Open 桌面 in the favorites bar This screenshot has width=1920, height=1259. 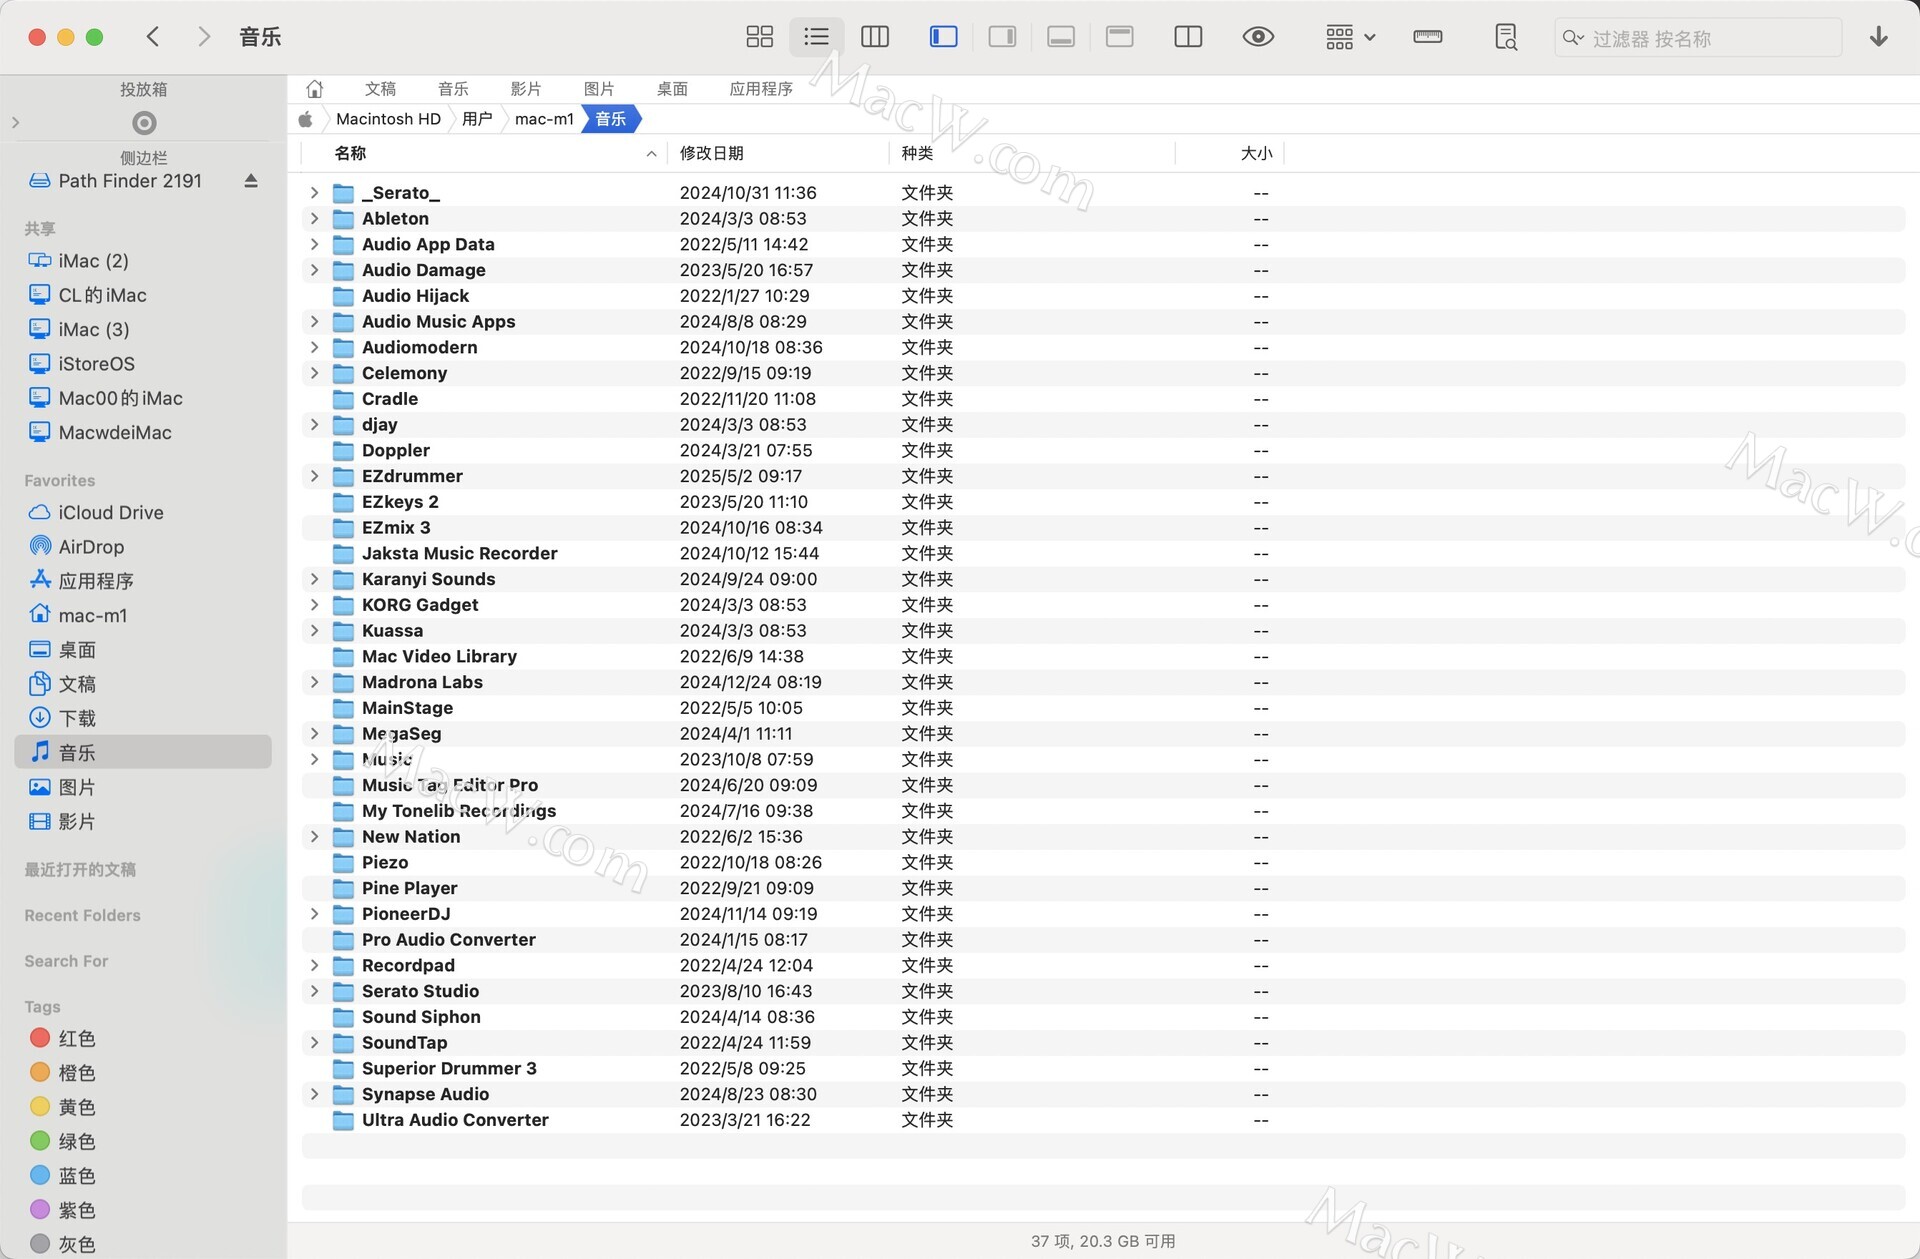[x=672, y=89]
